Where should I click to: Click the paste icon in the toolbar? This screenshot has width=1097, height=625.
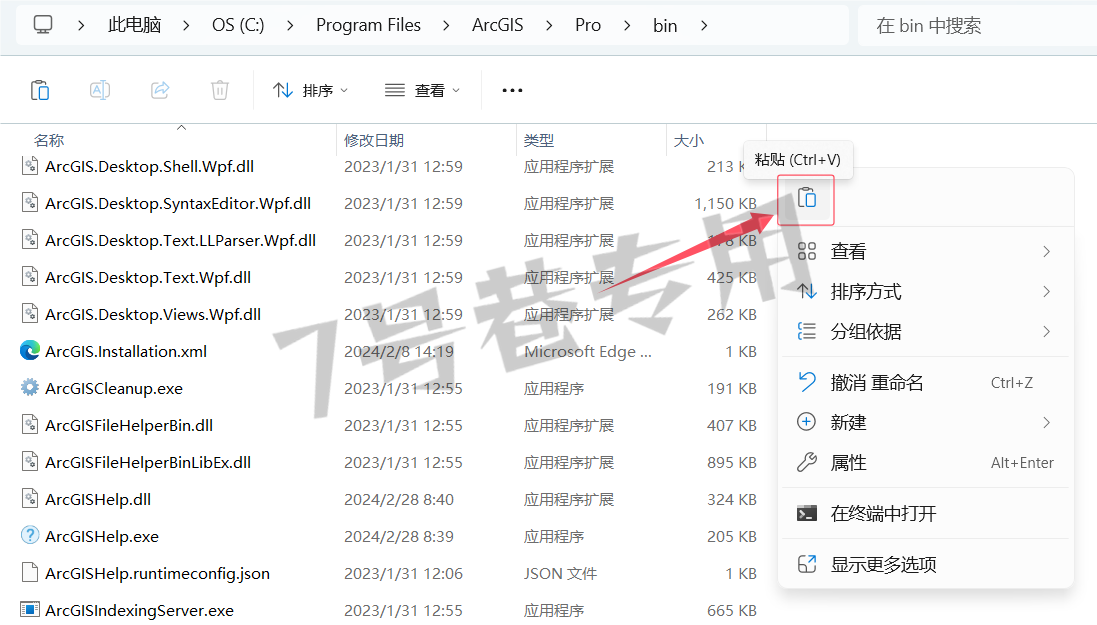coord(40,90)
